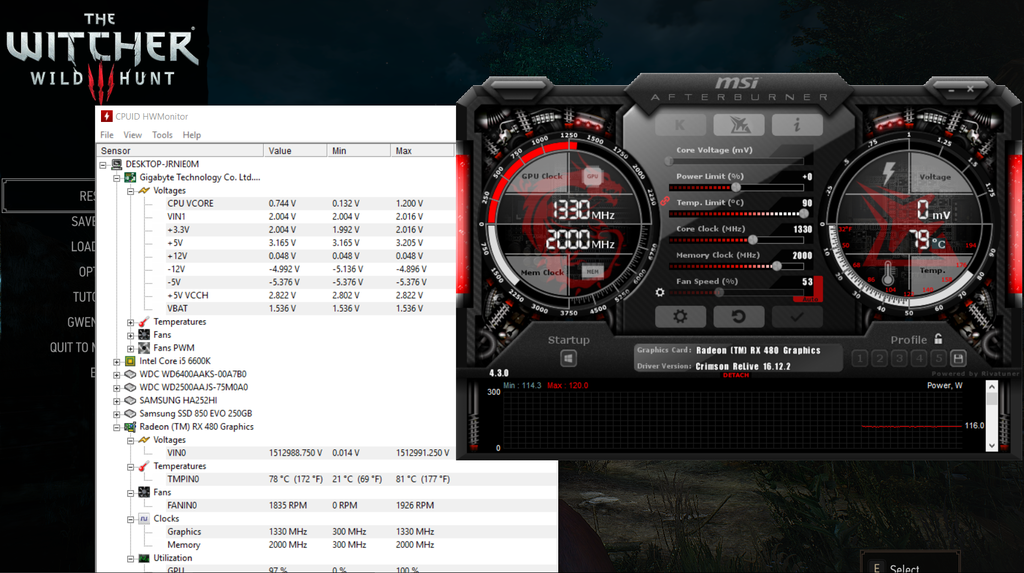Expand SAMSUNG HA252HI drive node
Viewport: 1024px width, 573px height.
[x=117, y=401]
